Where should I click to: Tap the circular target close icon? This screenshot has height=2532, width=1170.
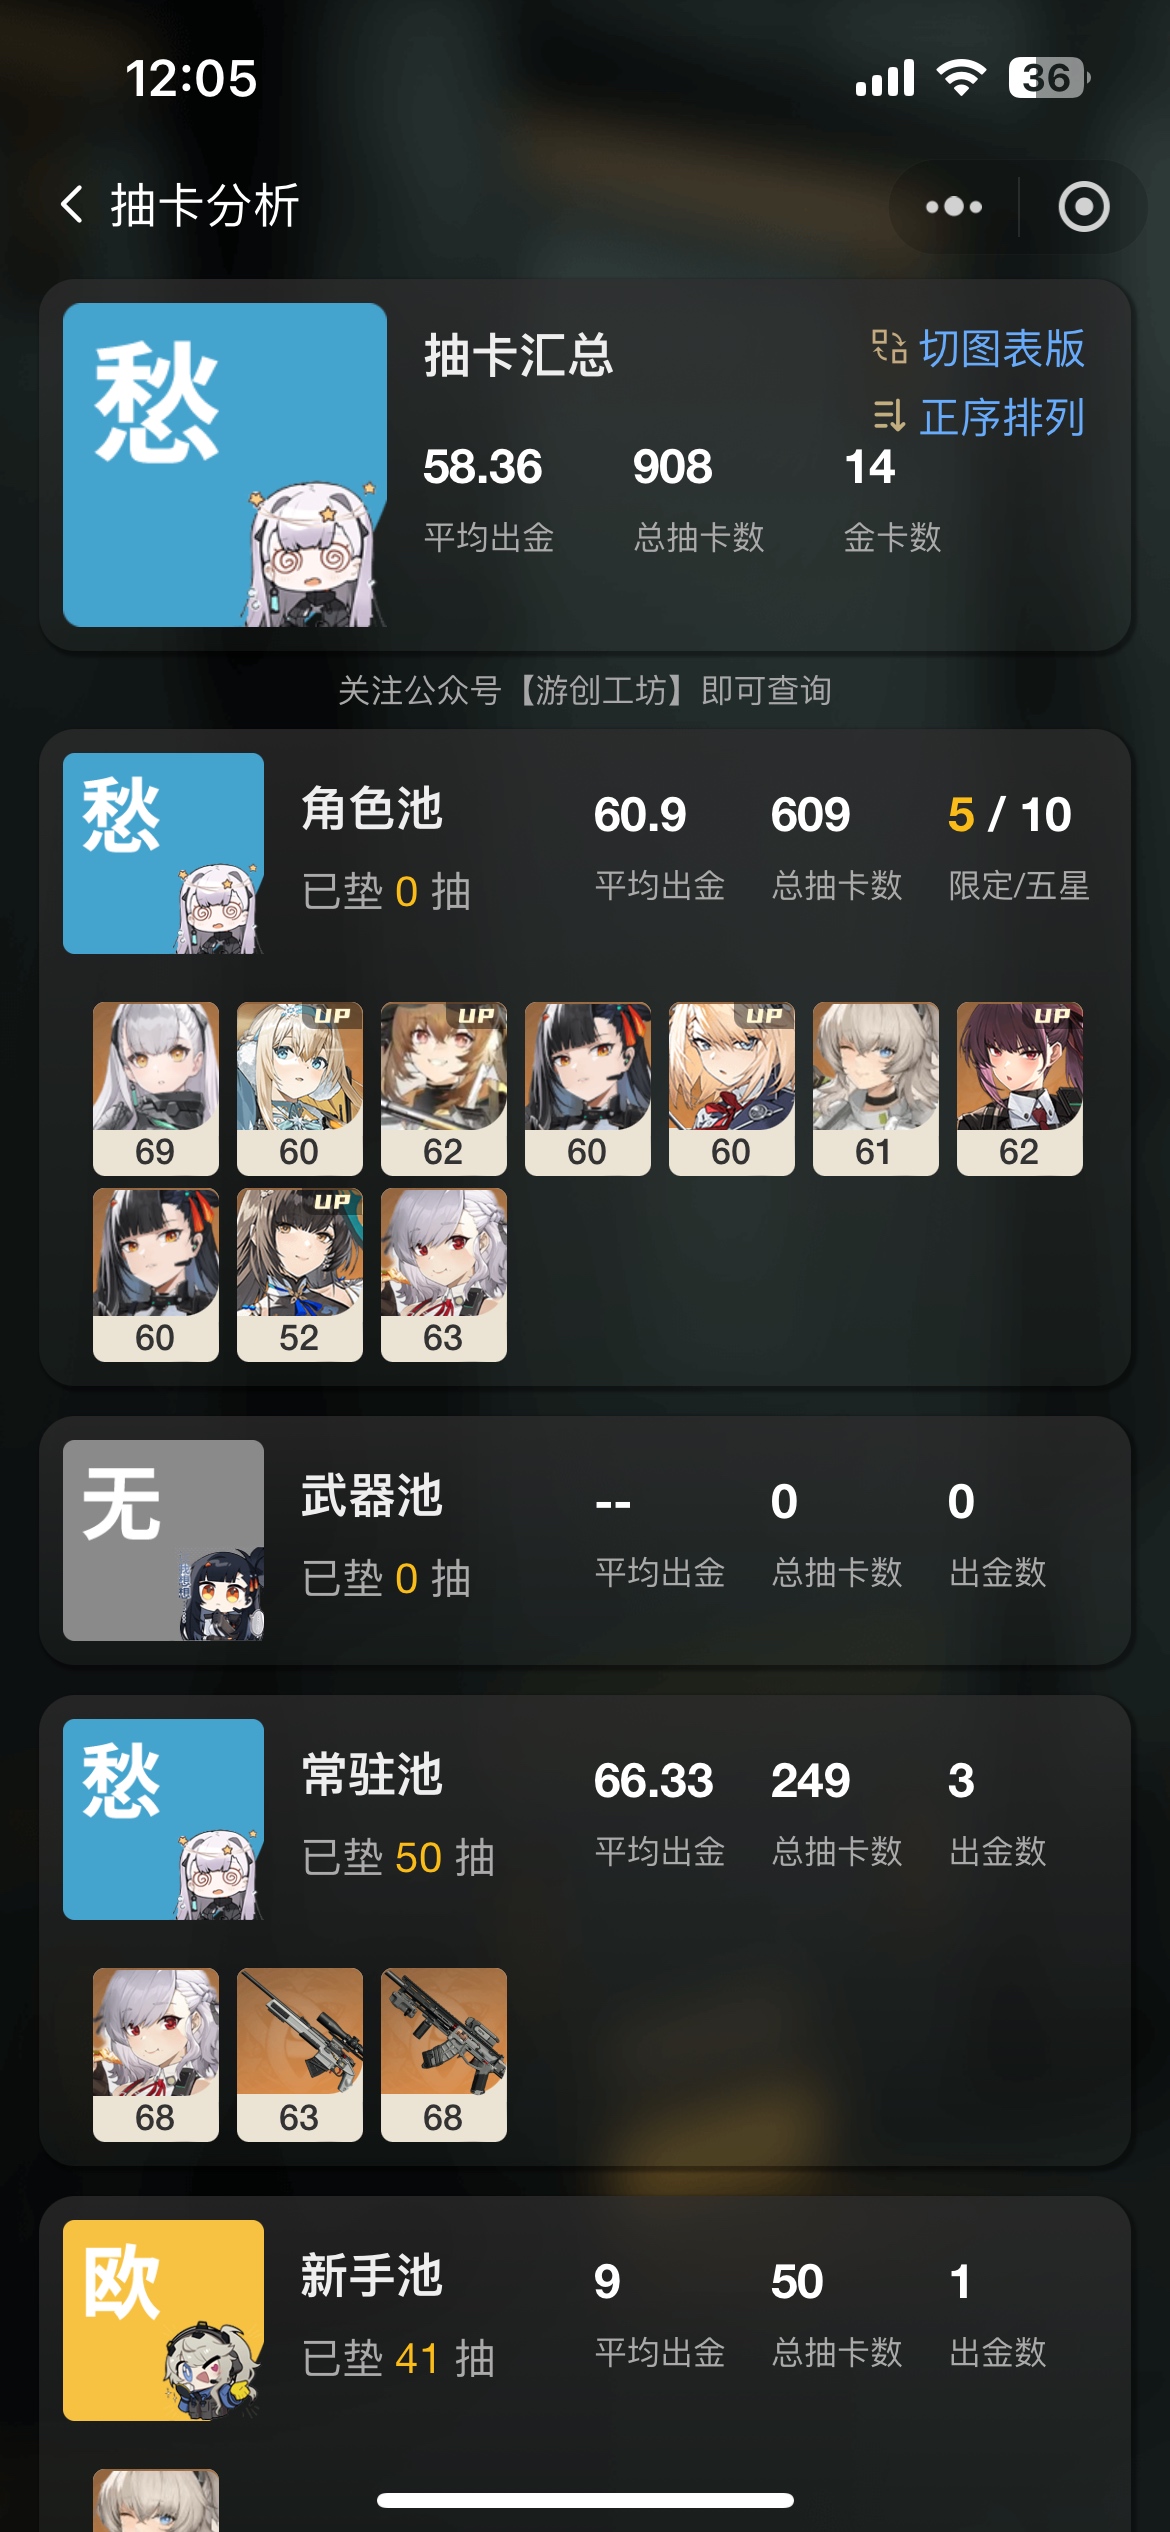coord(1084,207)
